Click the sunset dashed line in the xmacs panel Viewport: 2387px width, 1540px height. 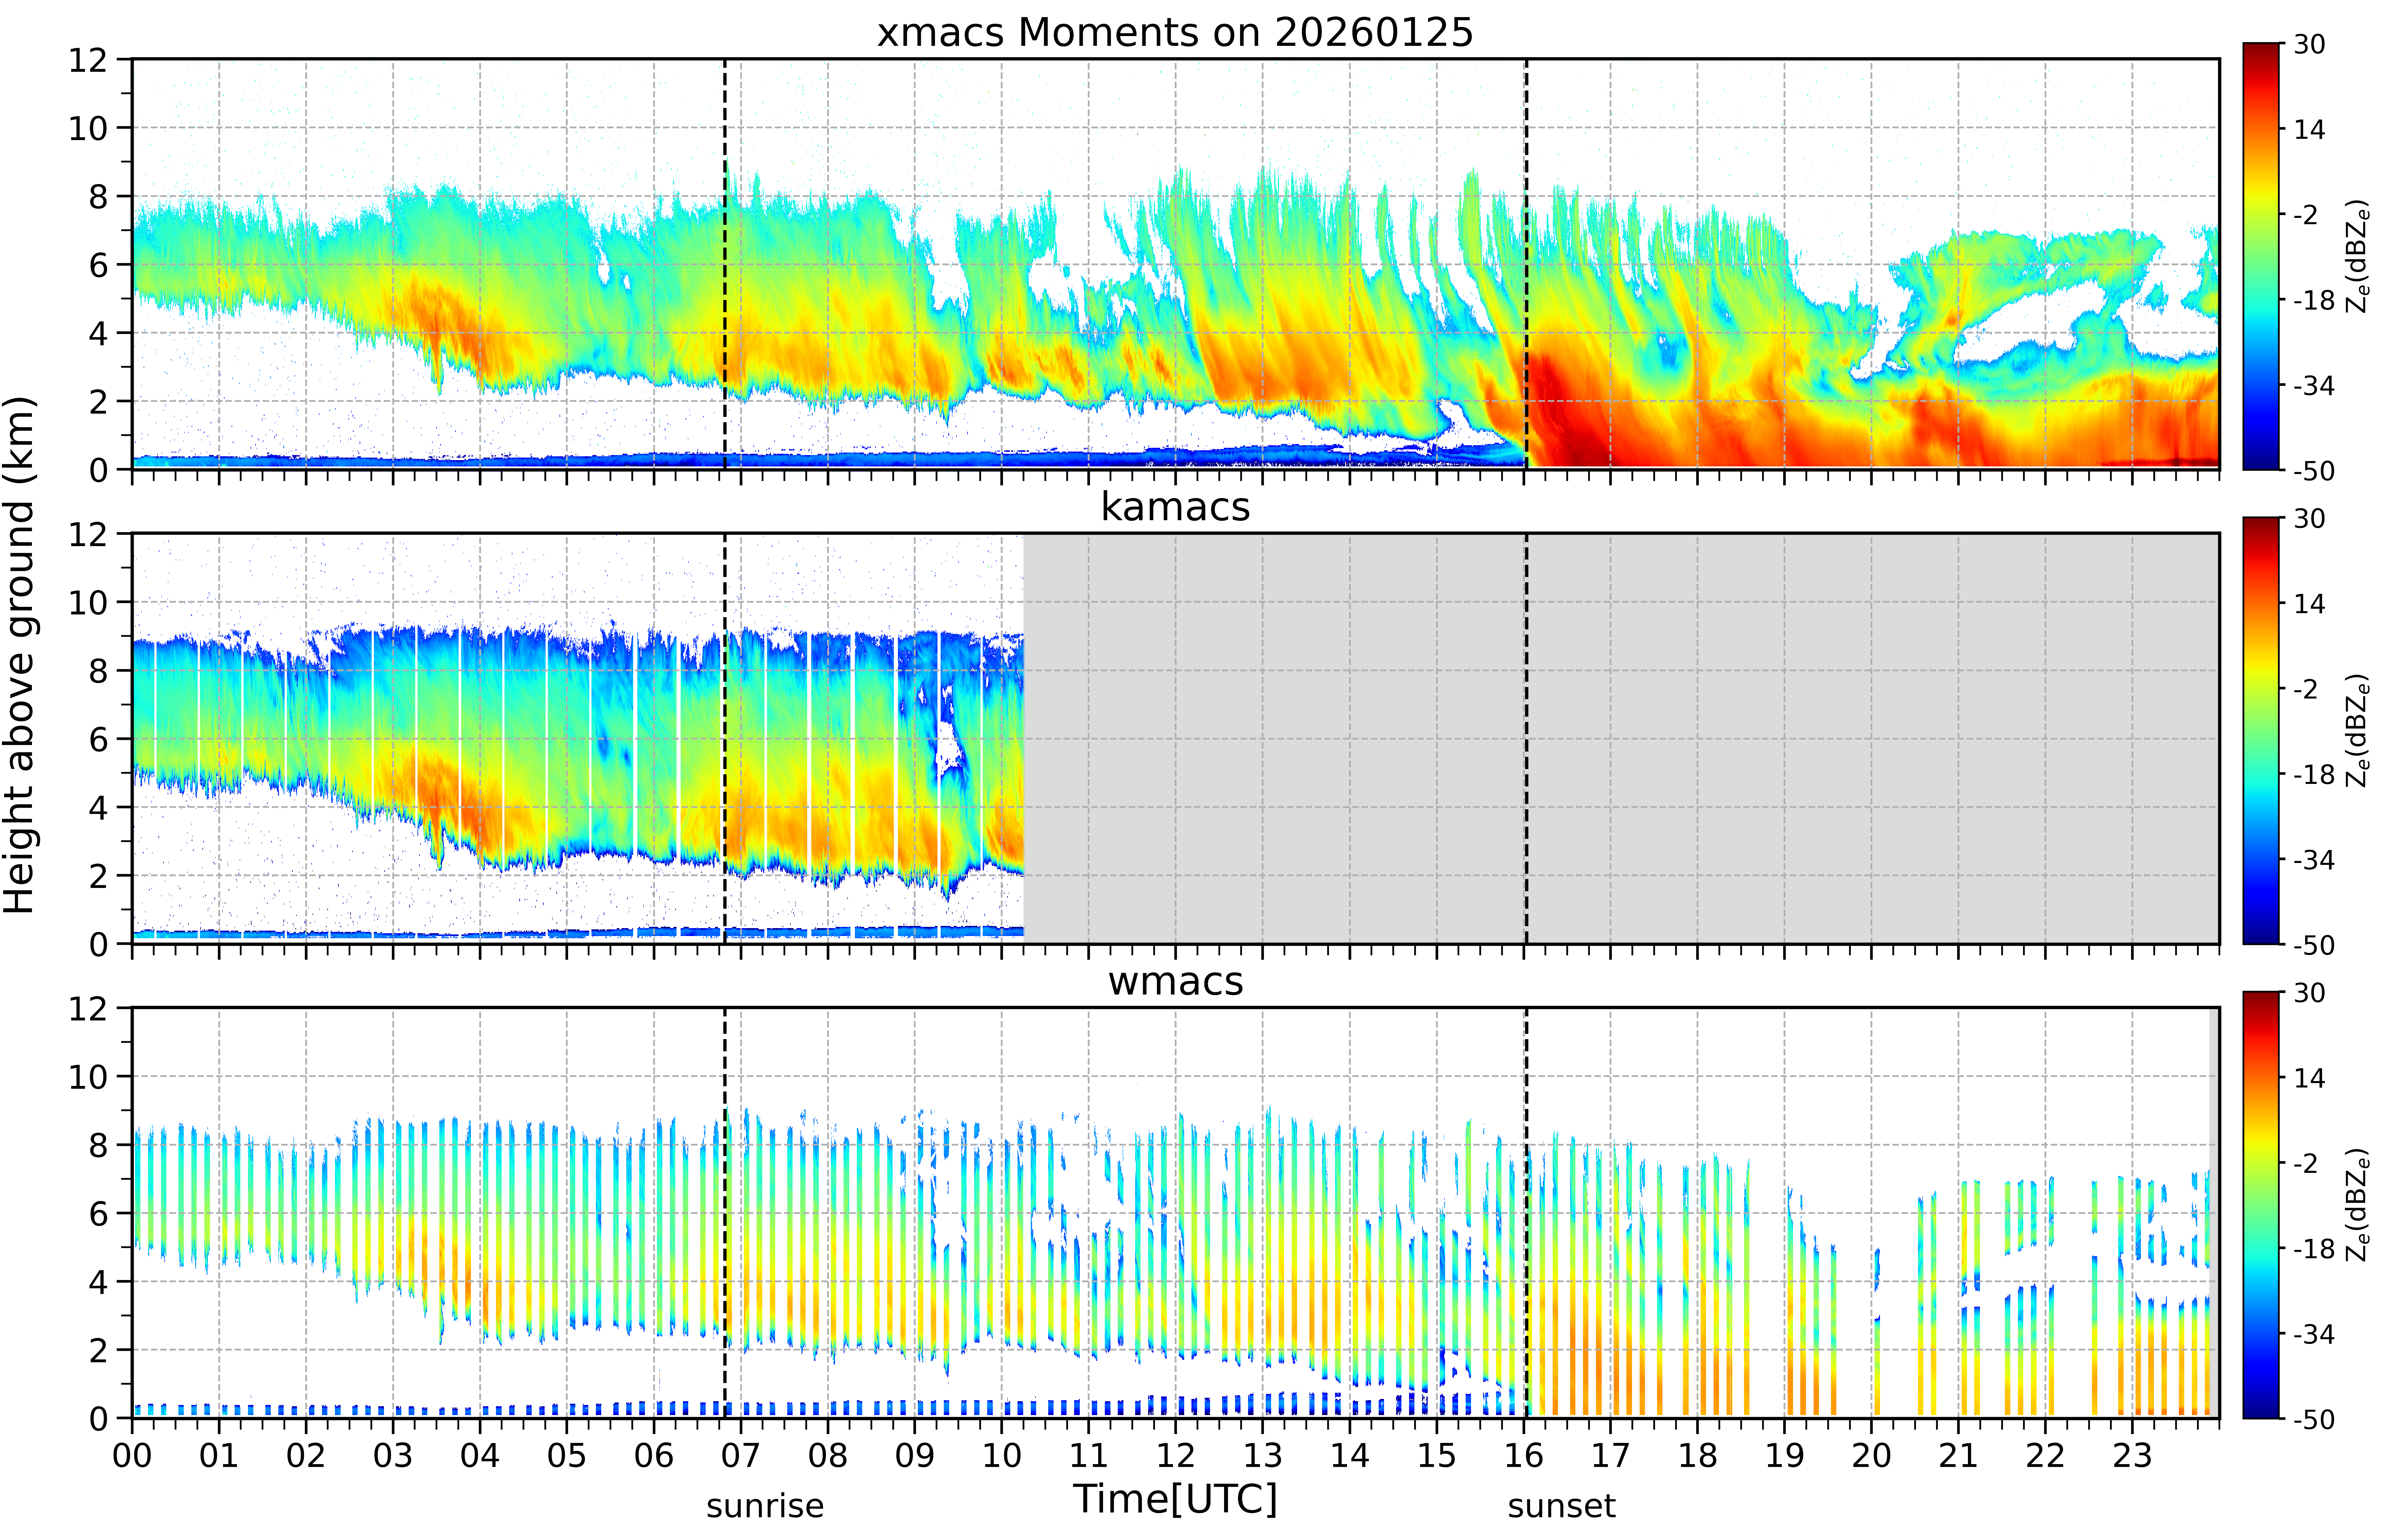[x=1526, y=264]
